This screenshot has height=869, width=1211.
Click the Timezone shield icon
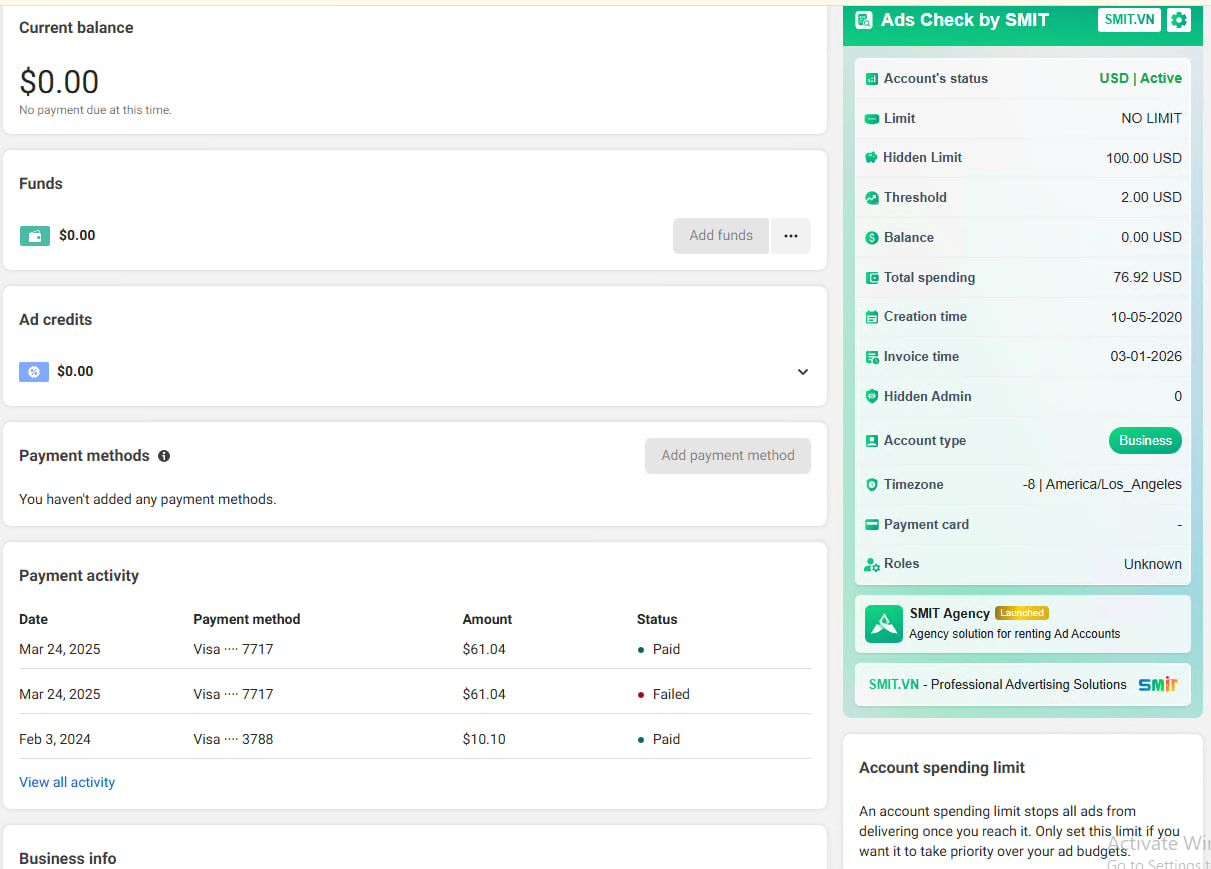point(872,485)
